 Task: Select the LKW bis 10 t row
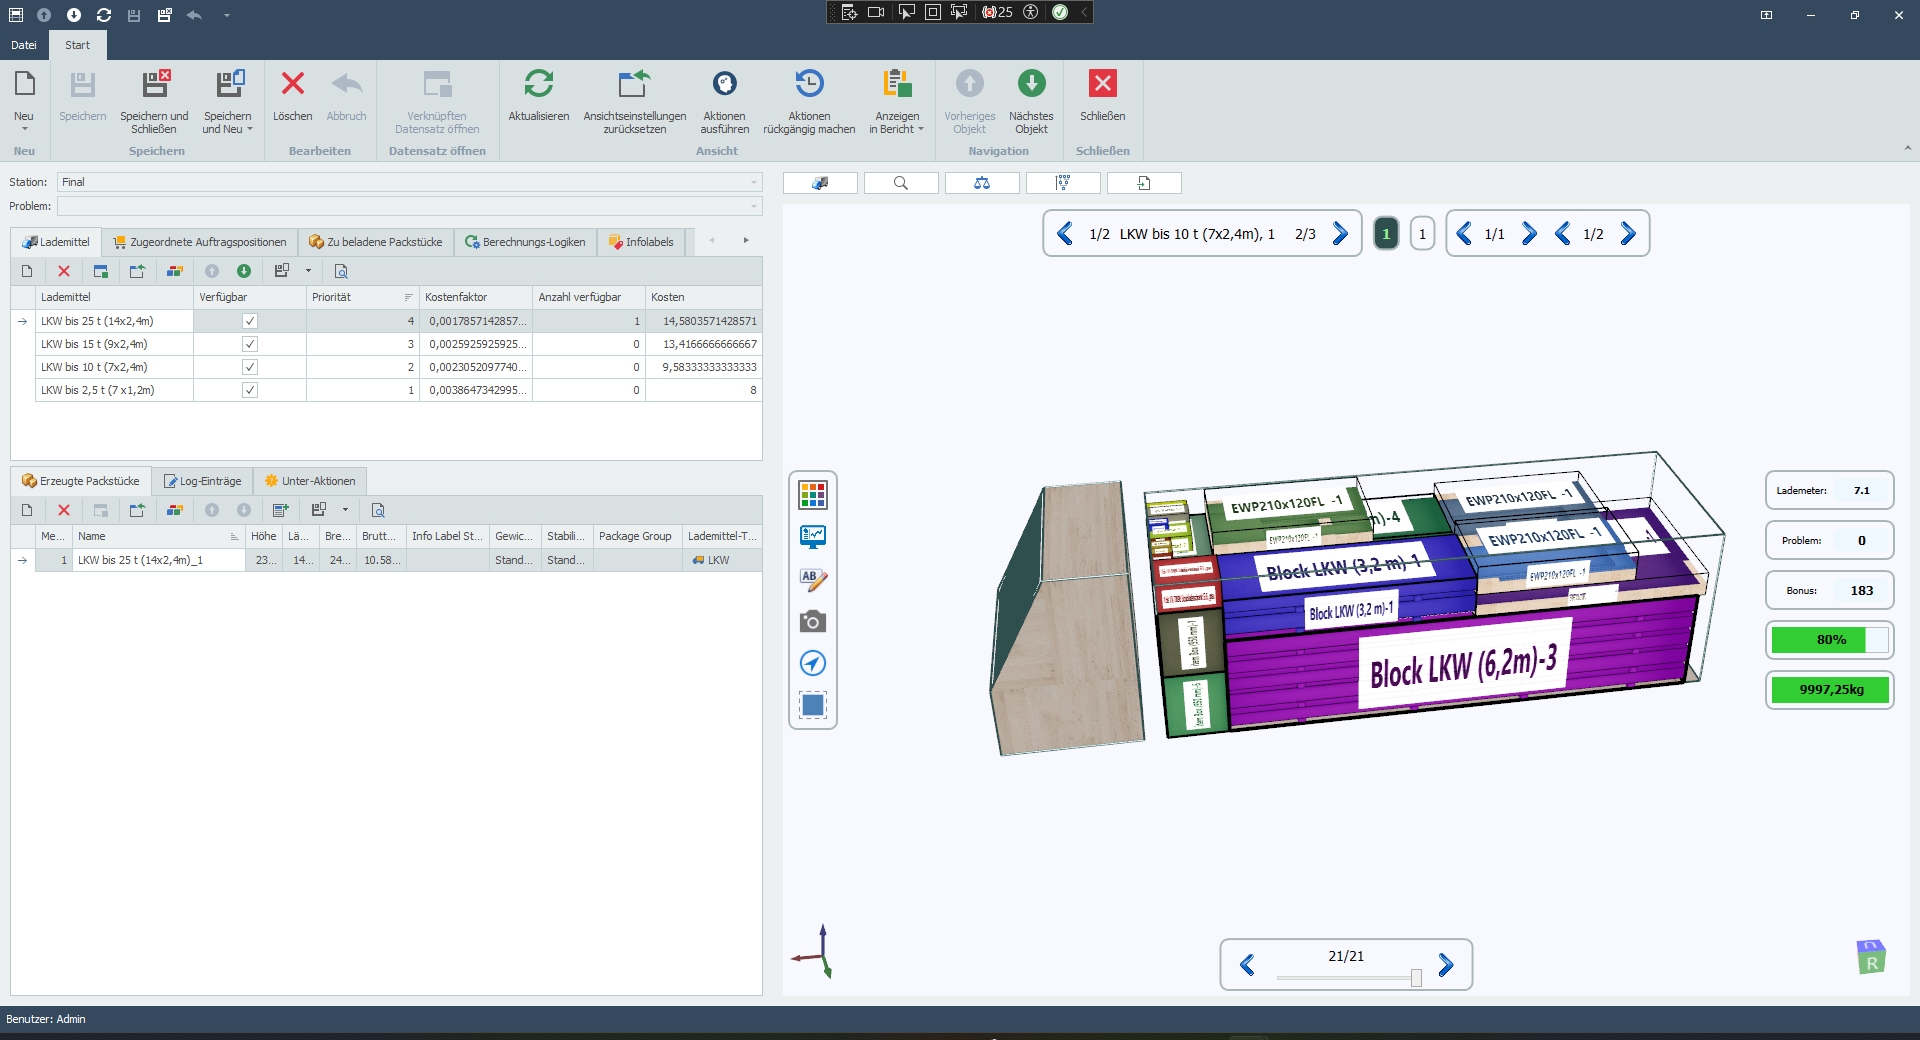pyautogui.click(x=95, y=367)
